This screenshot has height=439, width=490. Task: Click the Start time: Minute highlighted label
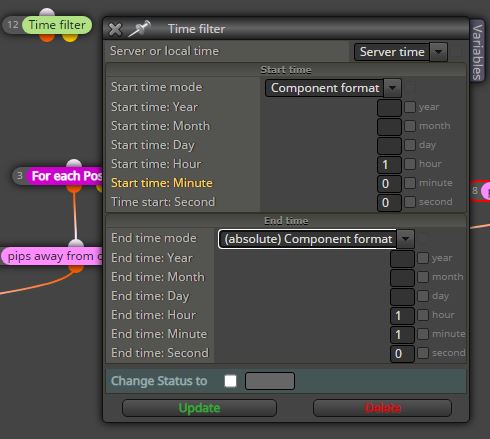tap(162, 183)
